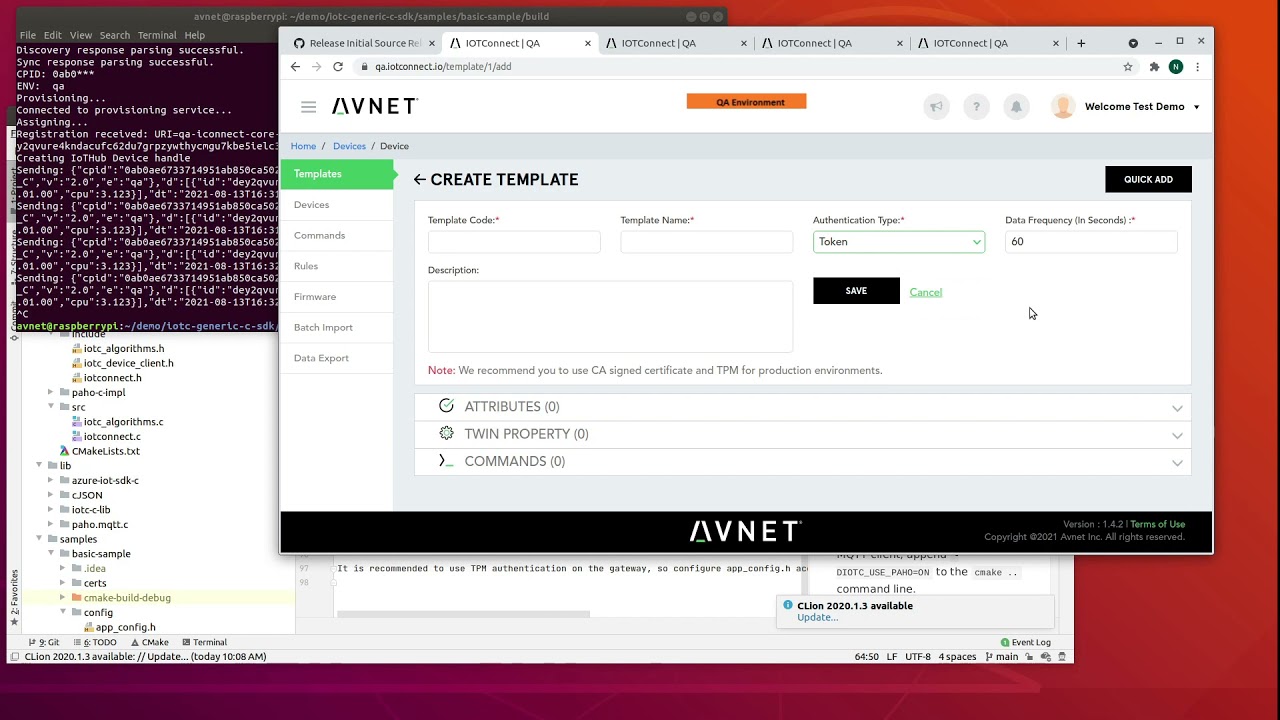Open Batch Import in the left sidebar
The height and width of the screenshot is (720, 1280).
[x=338, y=327]
